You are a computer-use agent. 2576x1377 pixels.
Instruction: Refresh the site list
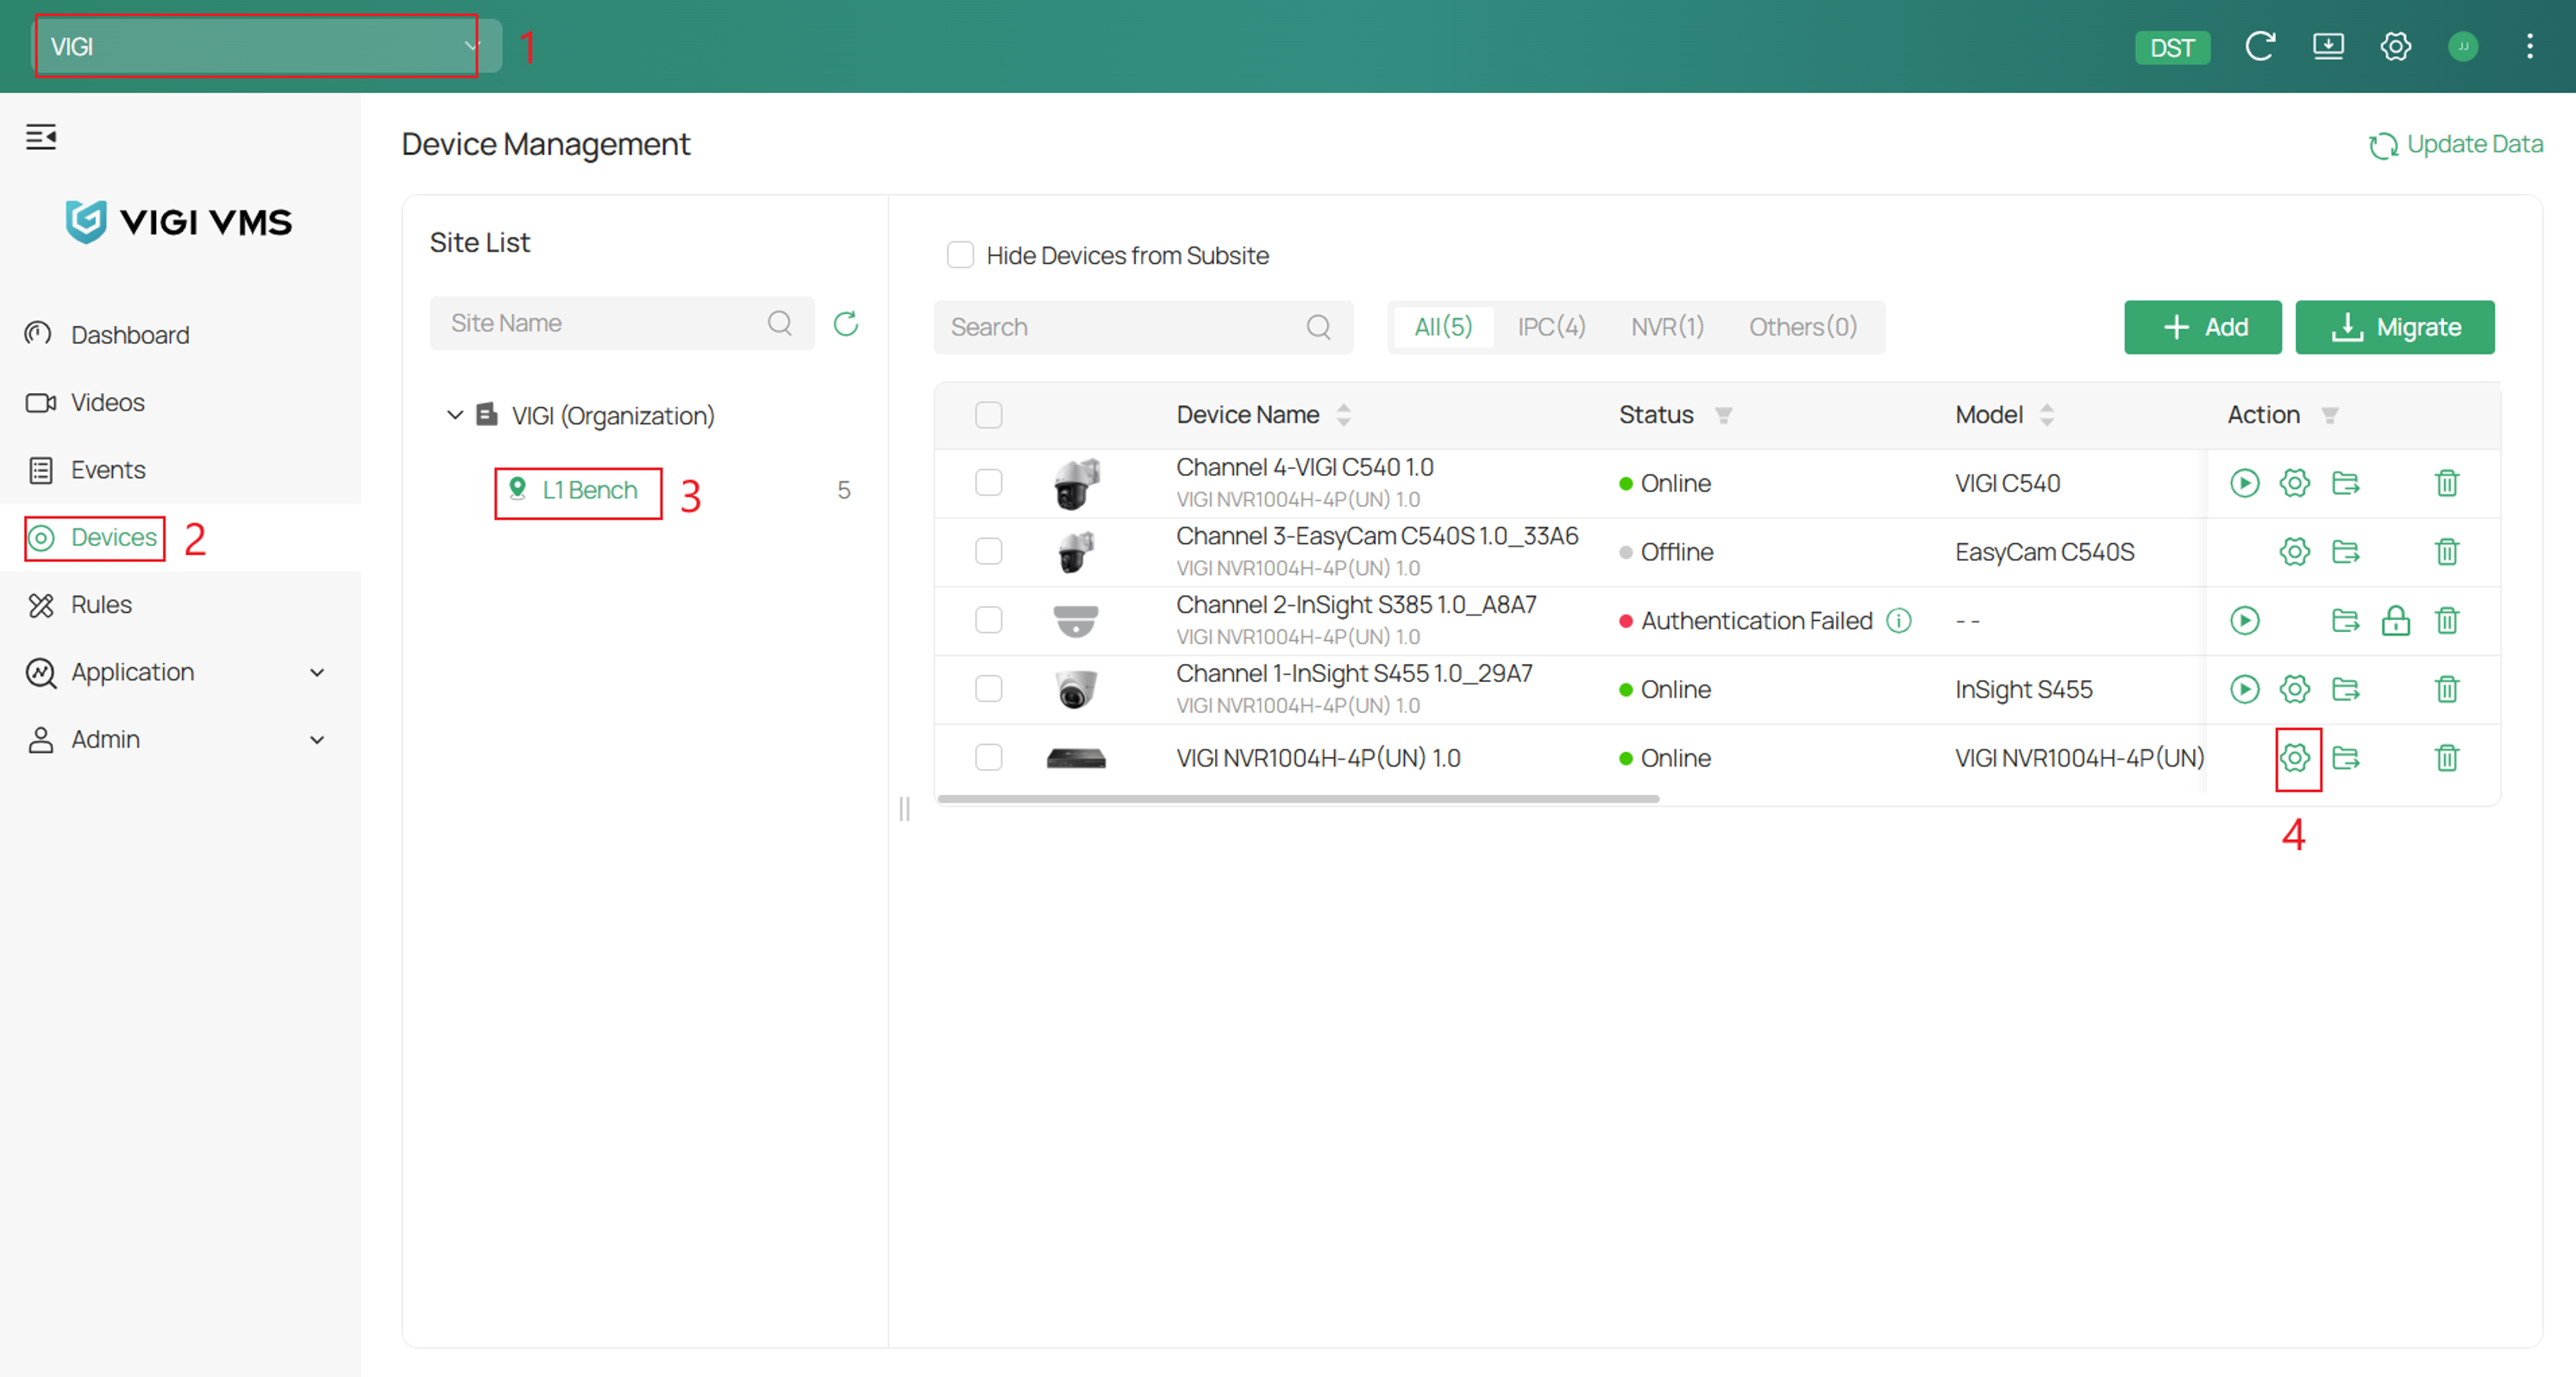point(846,323)
